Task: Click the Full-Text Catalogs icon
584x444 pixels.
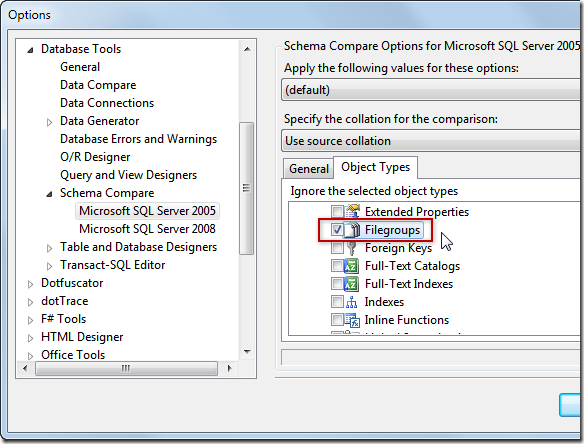Action: coord(351,266)
